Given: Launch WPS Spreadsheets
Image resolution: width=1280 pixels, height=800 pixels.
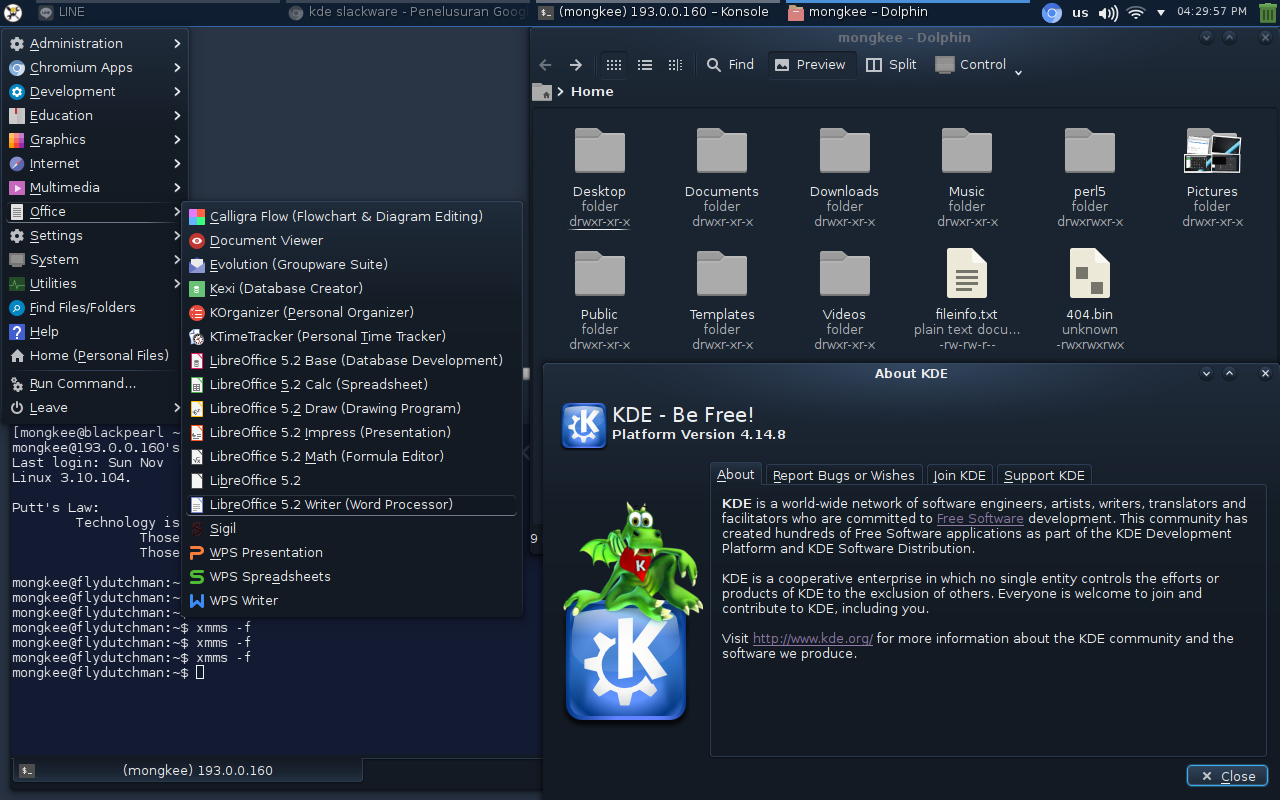Looking at the screenshot, I should pos(351,577).
